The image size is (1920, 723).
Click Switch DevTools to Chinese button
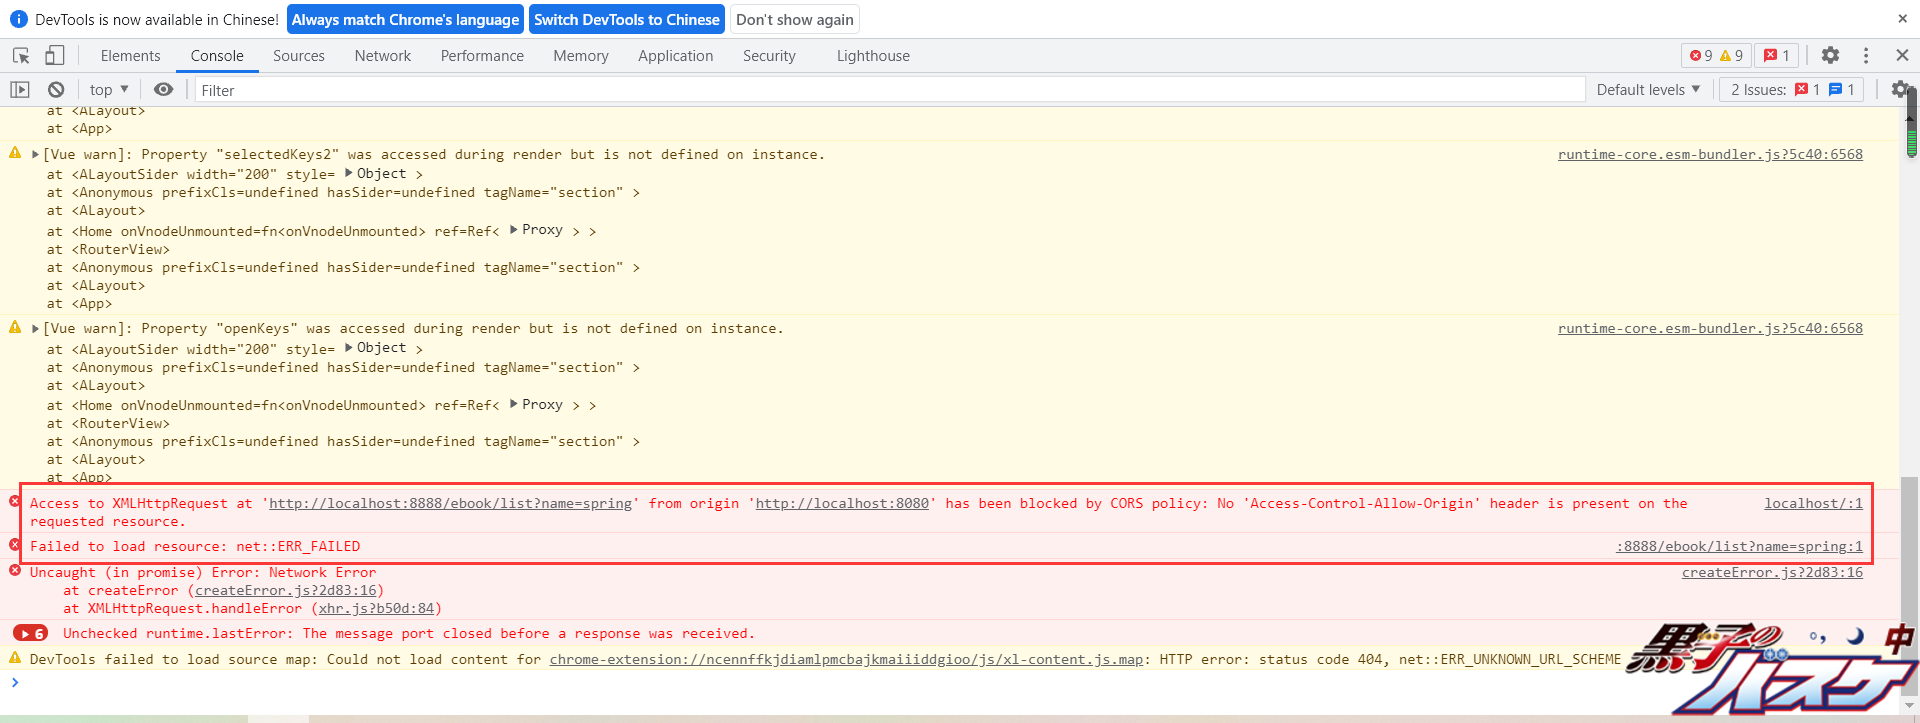click(x=627, y=20)
